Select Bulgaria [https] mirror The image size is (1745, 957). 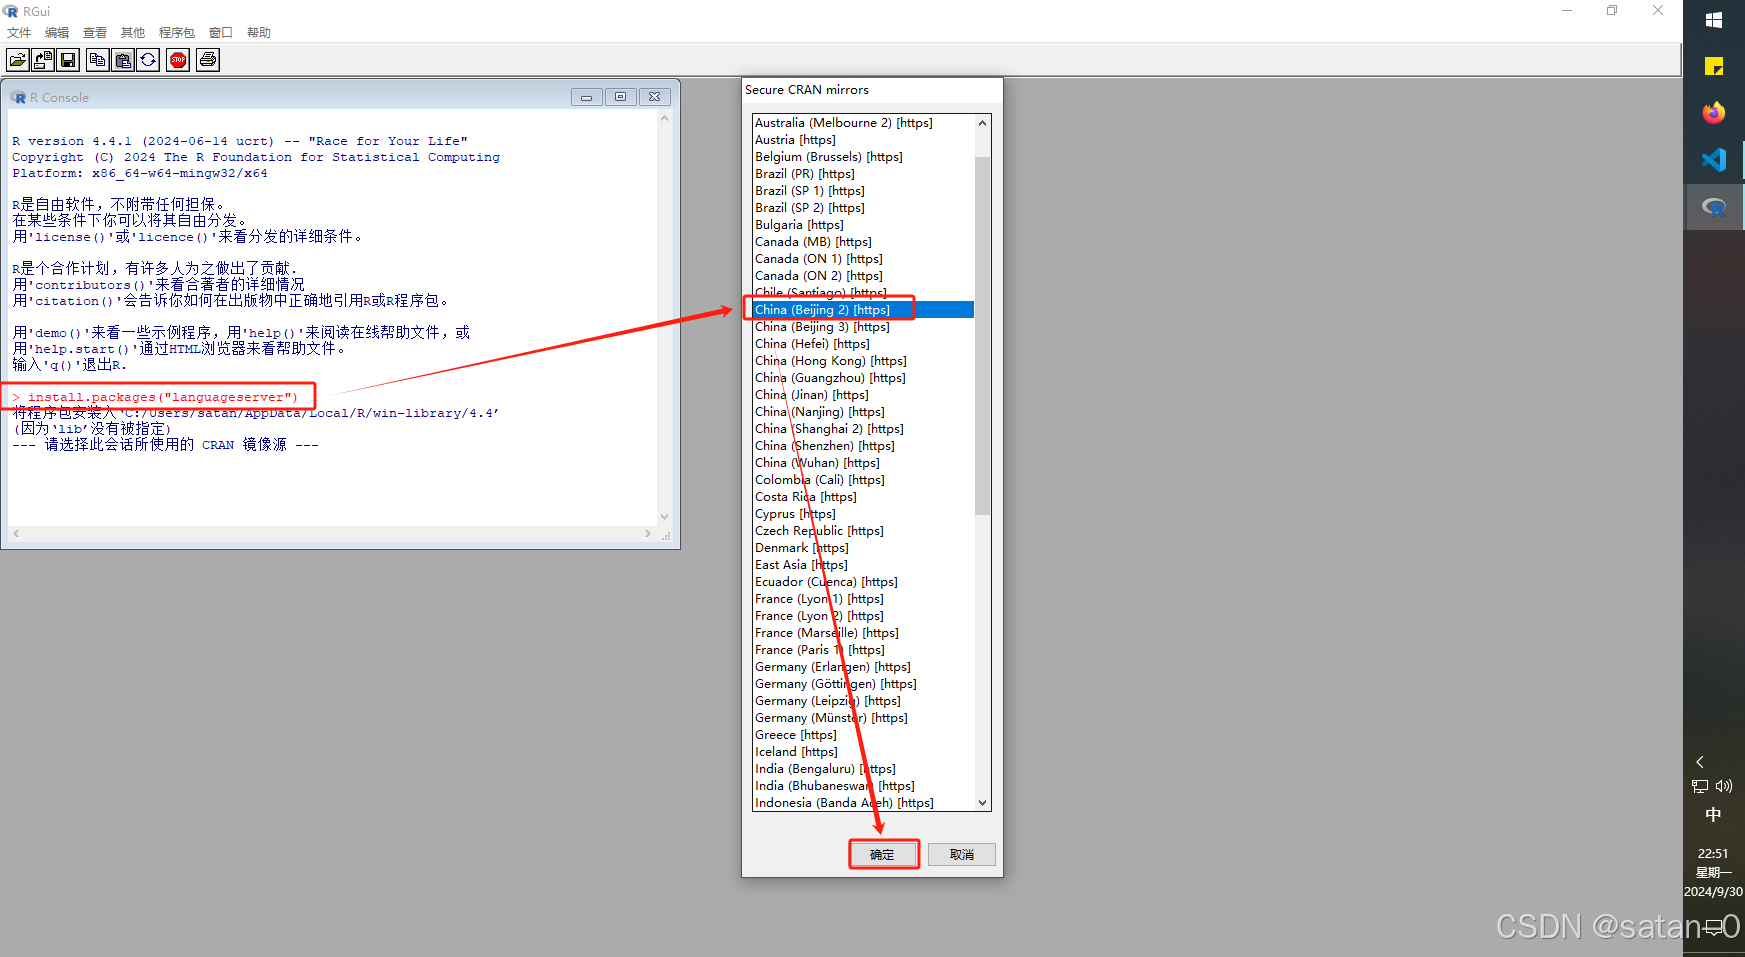[x=863, y=225]
